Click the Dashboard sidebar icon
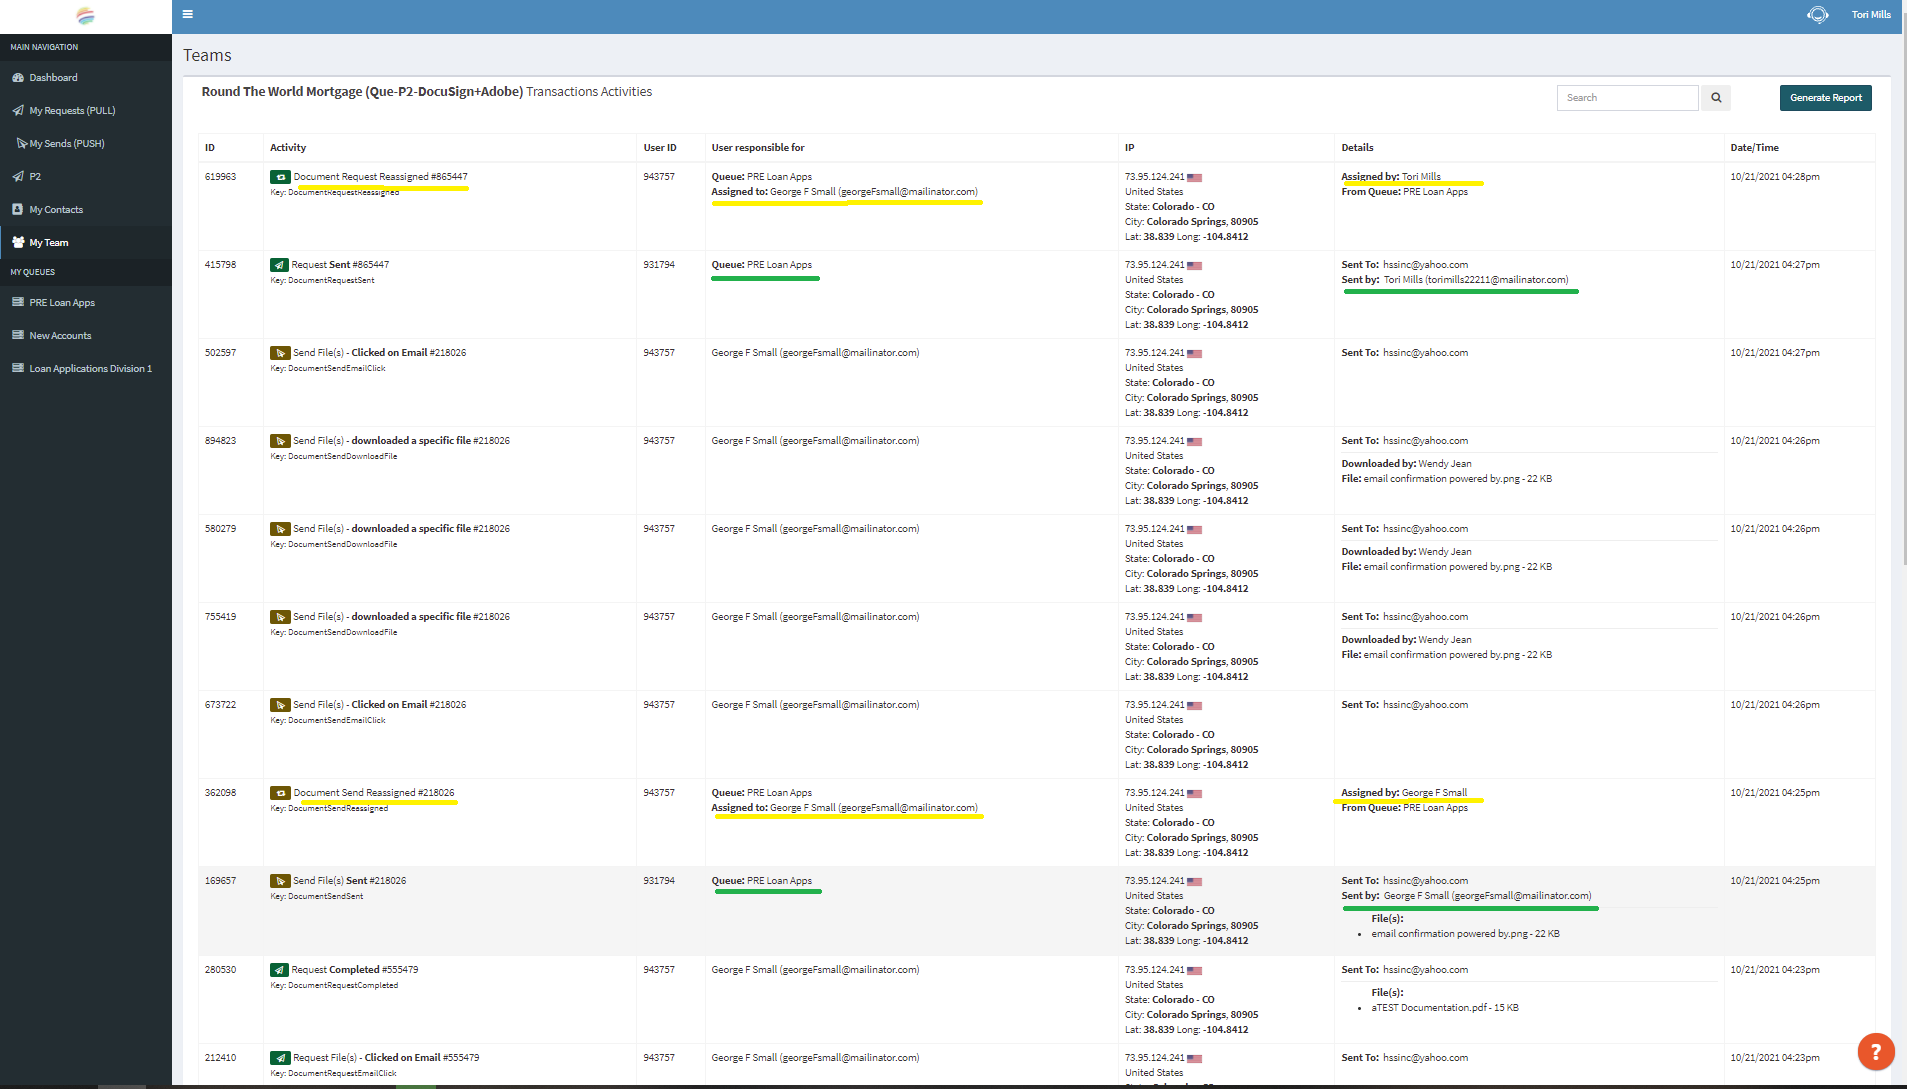1907x1089 pixels. tap(18, 78)
